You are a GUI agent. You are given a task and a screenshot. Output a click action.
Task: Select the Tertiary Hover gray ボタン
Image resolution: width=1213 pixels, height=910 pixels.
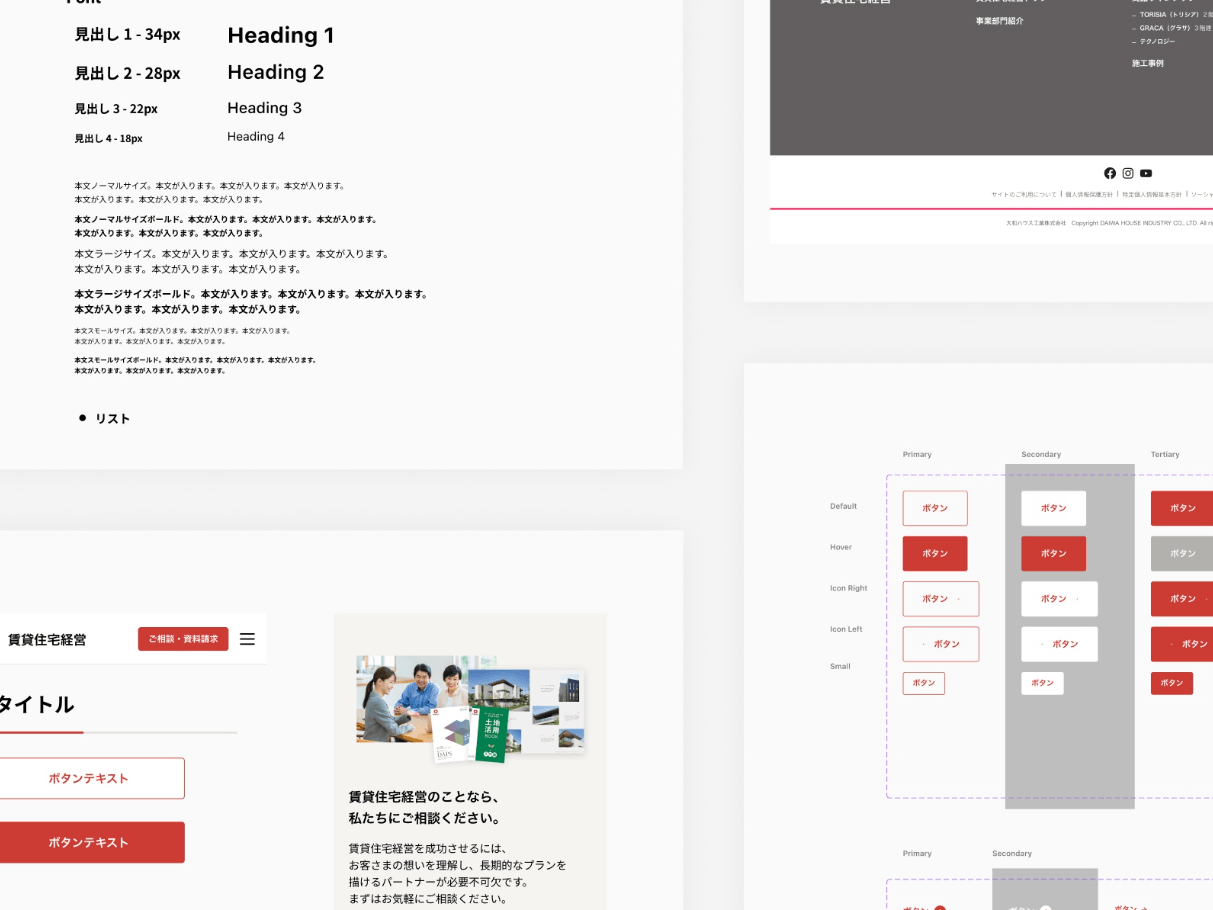pos(1182,553)
